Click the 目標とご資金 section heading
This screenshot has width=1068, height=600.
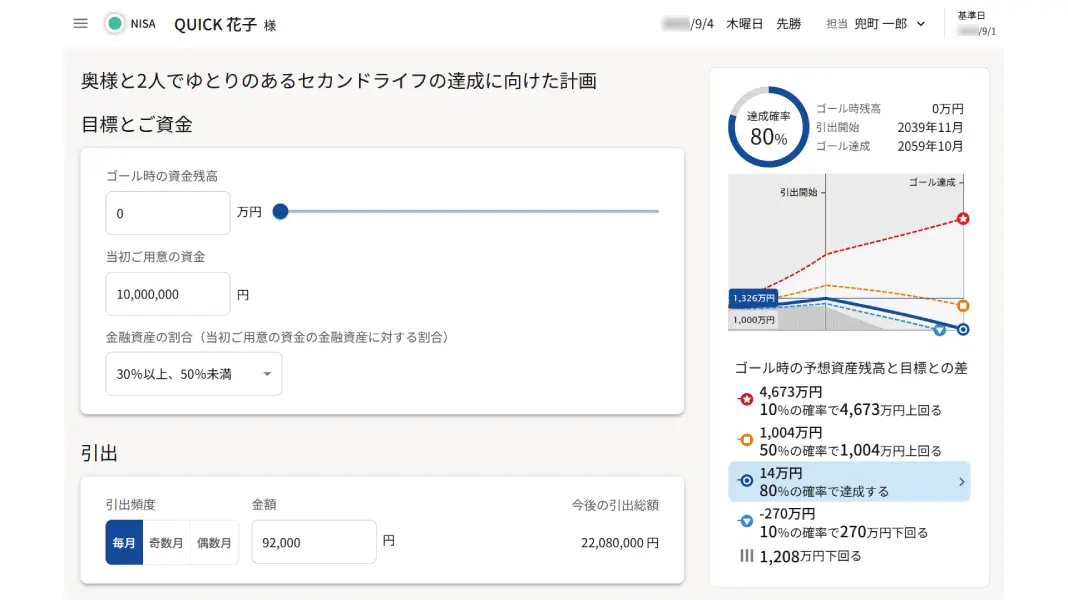[137, 125]
